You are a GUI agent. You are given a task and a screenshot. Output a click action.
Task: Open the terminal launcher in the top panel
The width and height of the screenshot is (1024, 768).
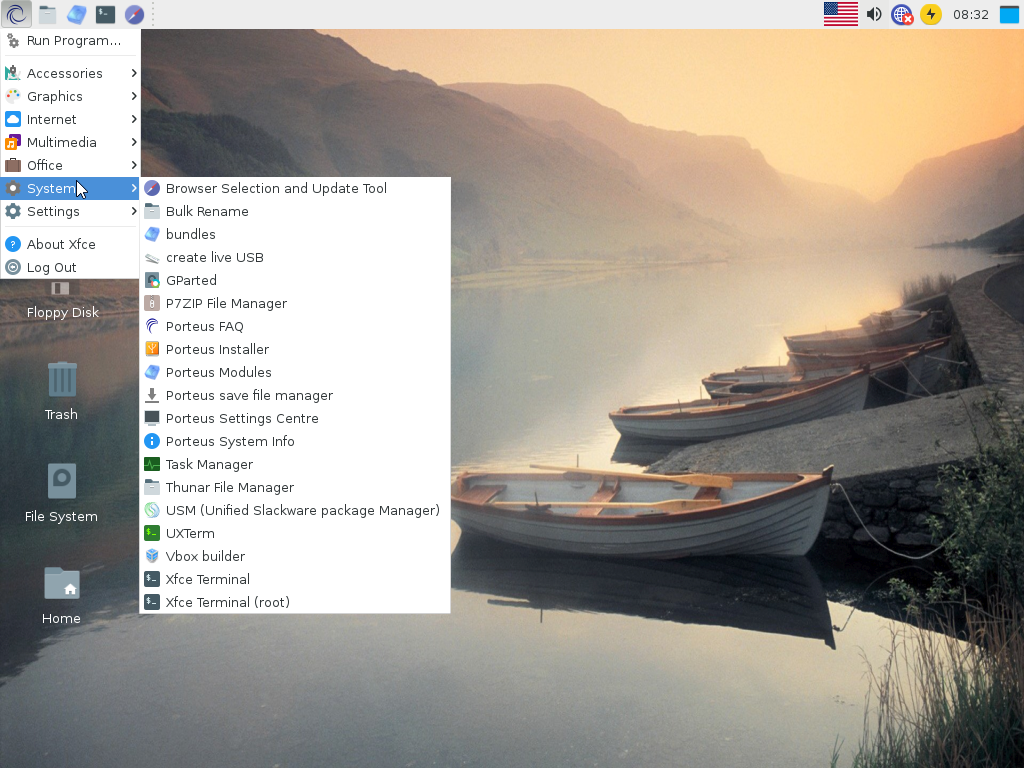pyautogui.click(x=105, y=14)
